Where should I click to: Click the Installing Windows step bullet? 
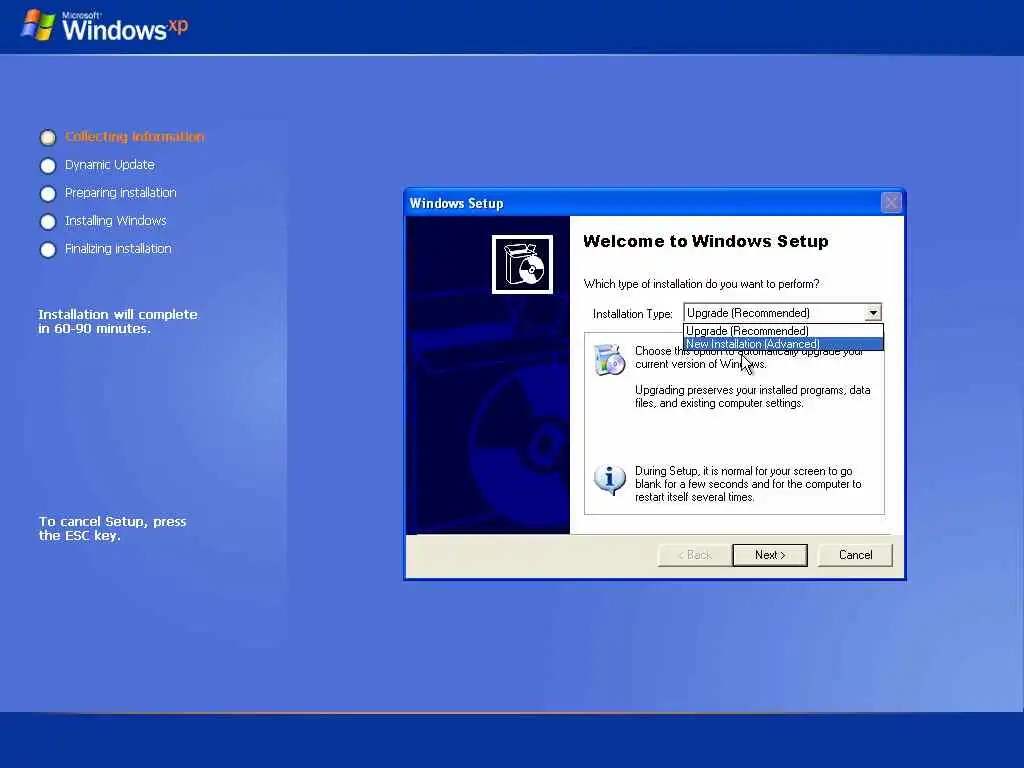pyautogui.click(x=48, y=222)
